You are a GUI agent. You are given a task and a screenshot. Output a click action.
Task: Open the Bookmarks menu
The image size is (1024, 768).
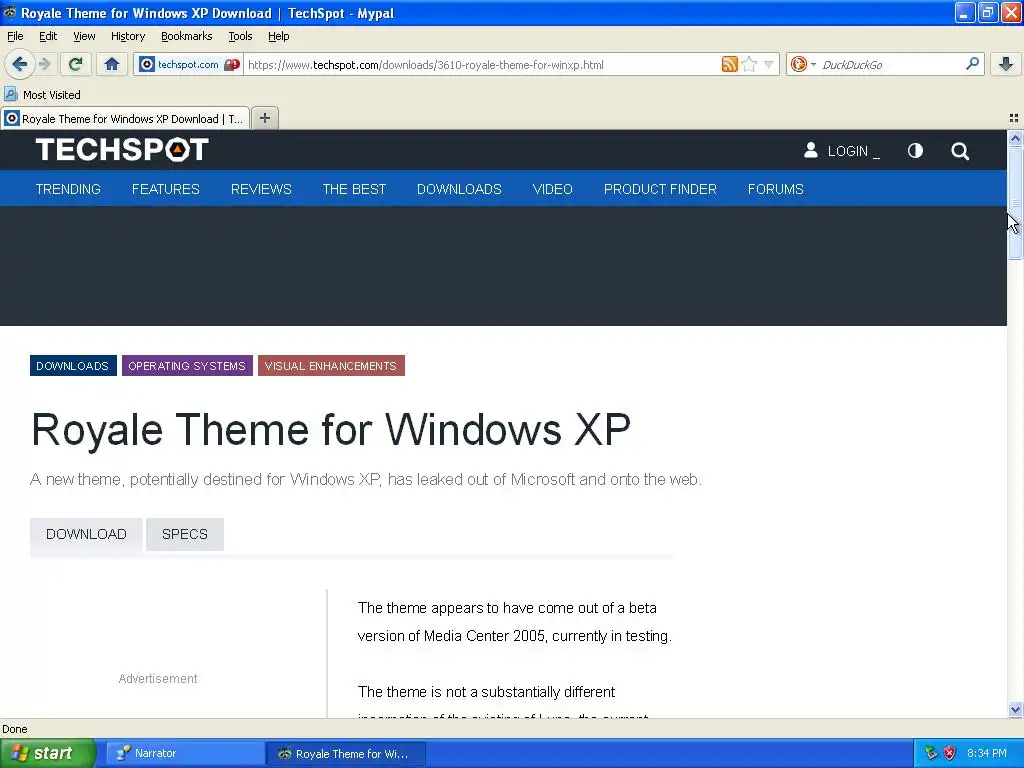pyautogui.click(x=186, y=36)
